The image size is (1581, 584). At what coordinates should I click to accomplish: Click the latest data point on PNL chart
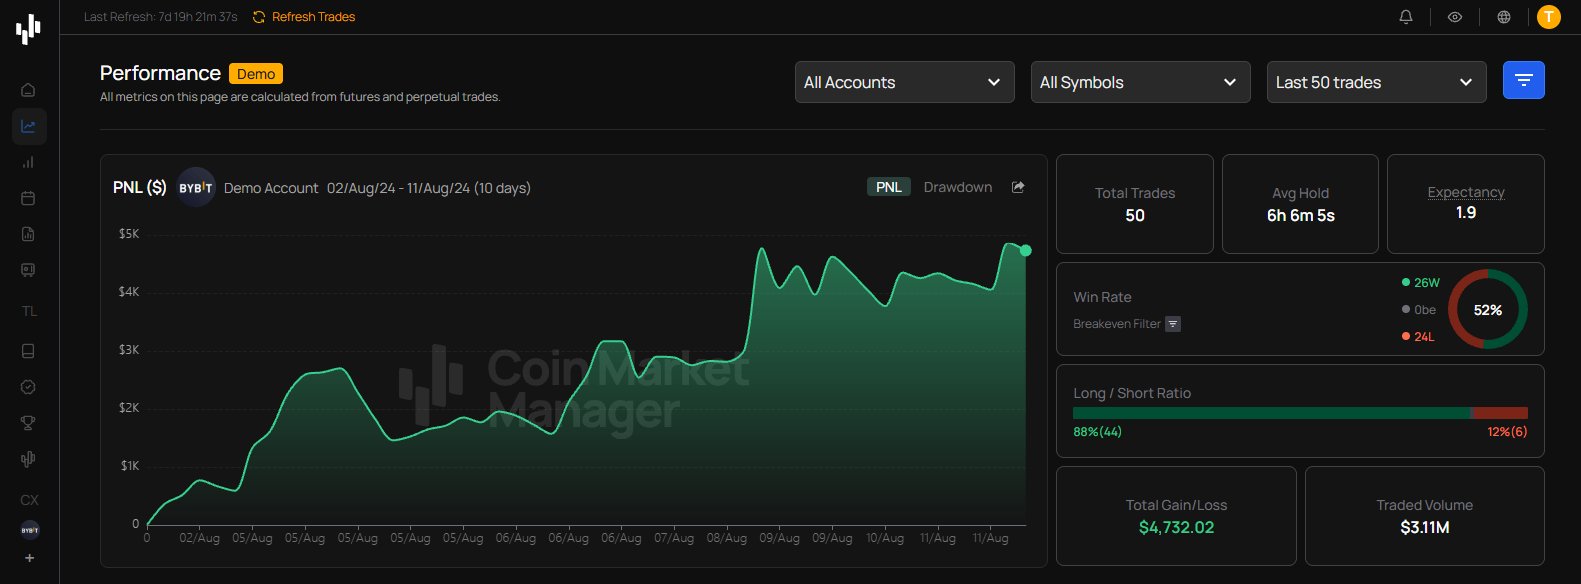coord(1025,250)
